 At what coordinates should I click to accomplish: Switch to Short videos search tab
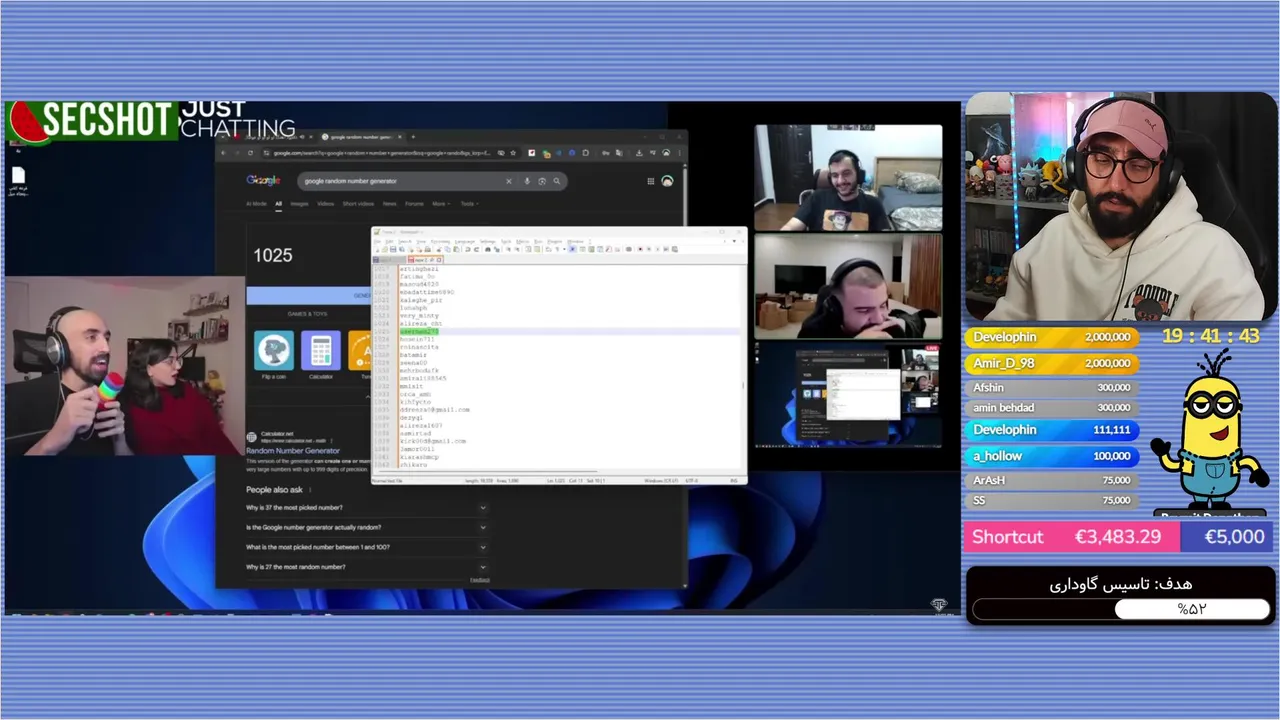tap(358, 203)
